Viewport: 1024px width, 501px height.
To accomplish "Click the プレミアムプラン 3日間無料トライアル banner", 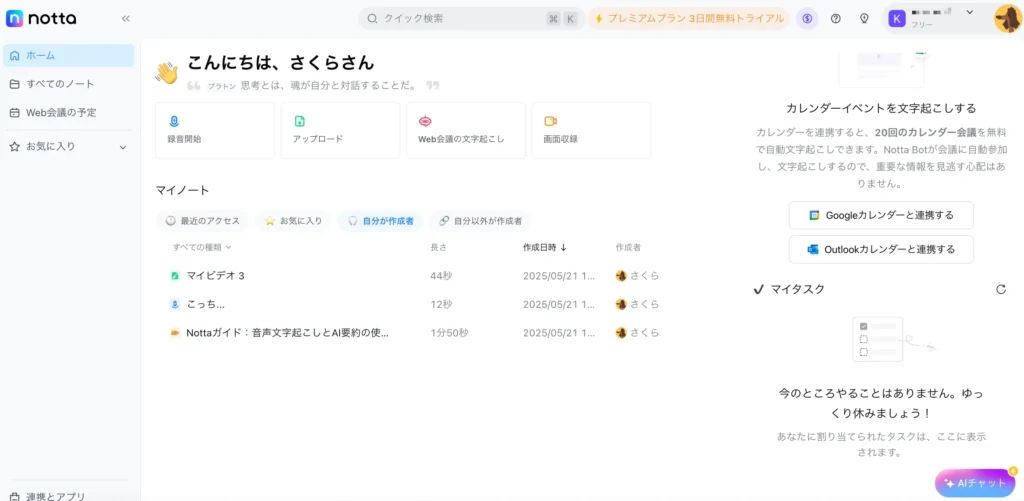I will click(x=689, y=18).
